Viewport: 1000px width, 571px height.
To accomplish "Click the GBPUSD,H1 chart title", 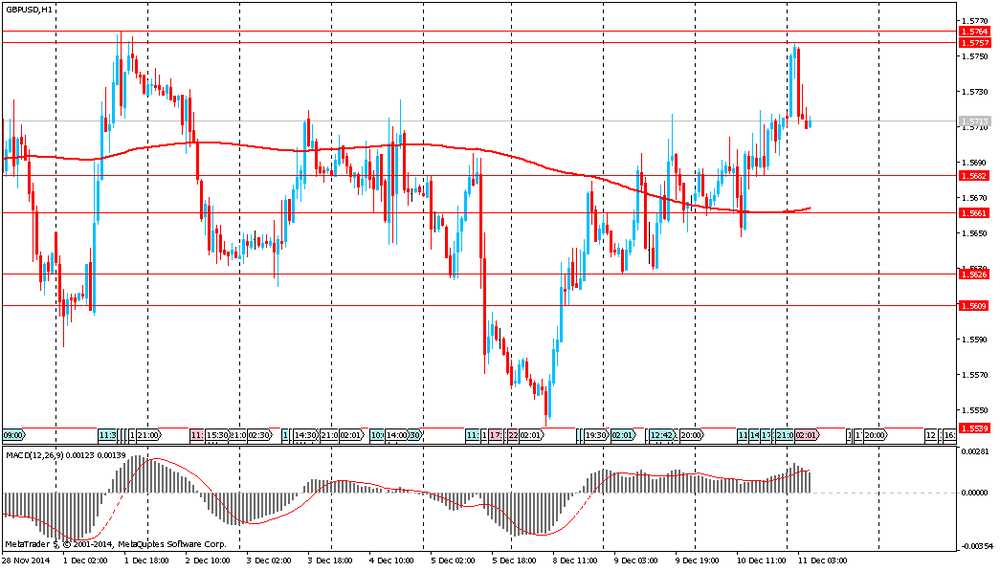I will (x=28, y=9).
